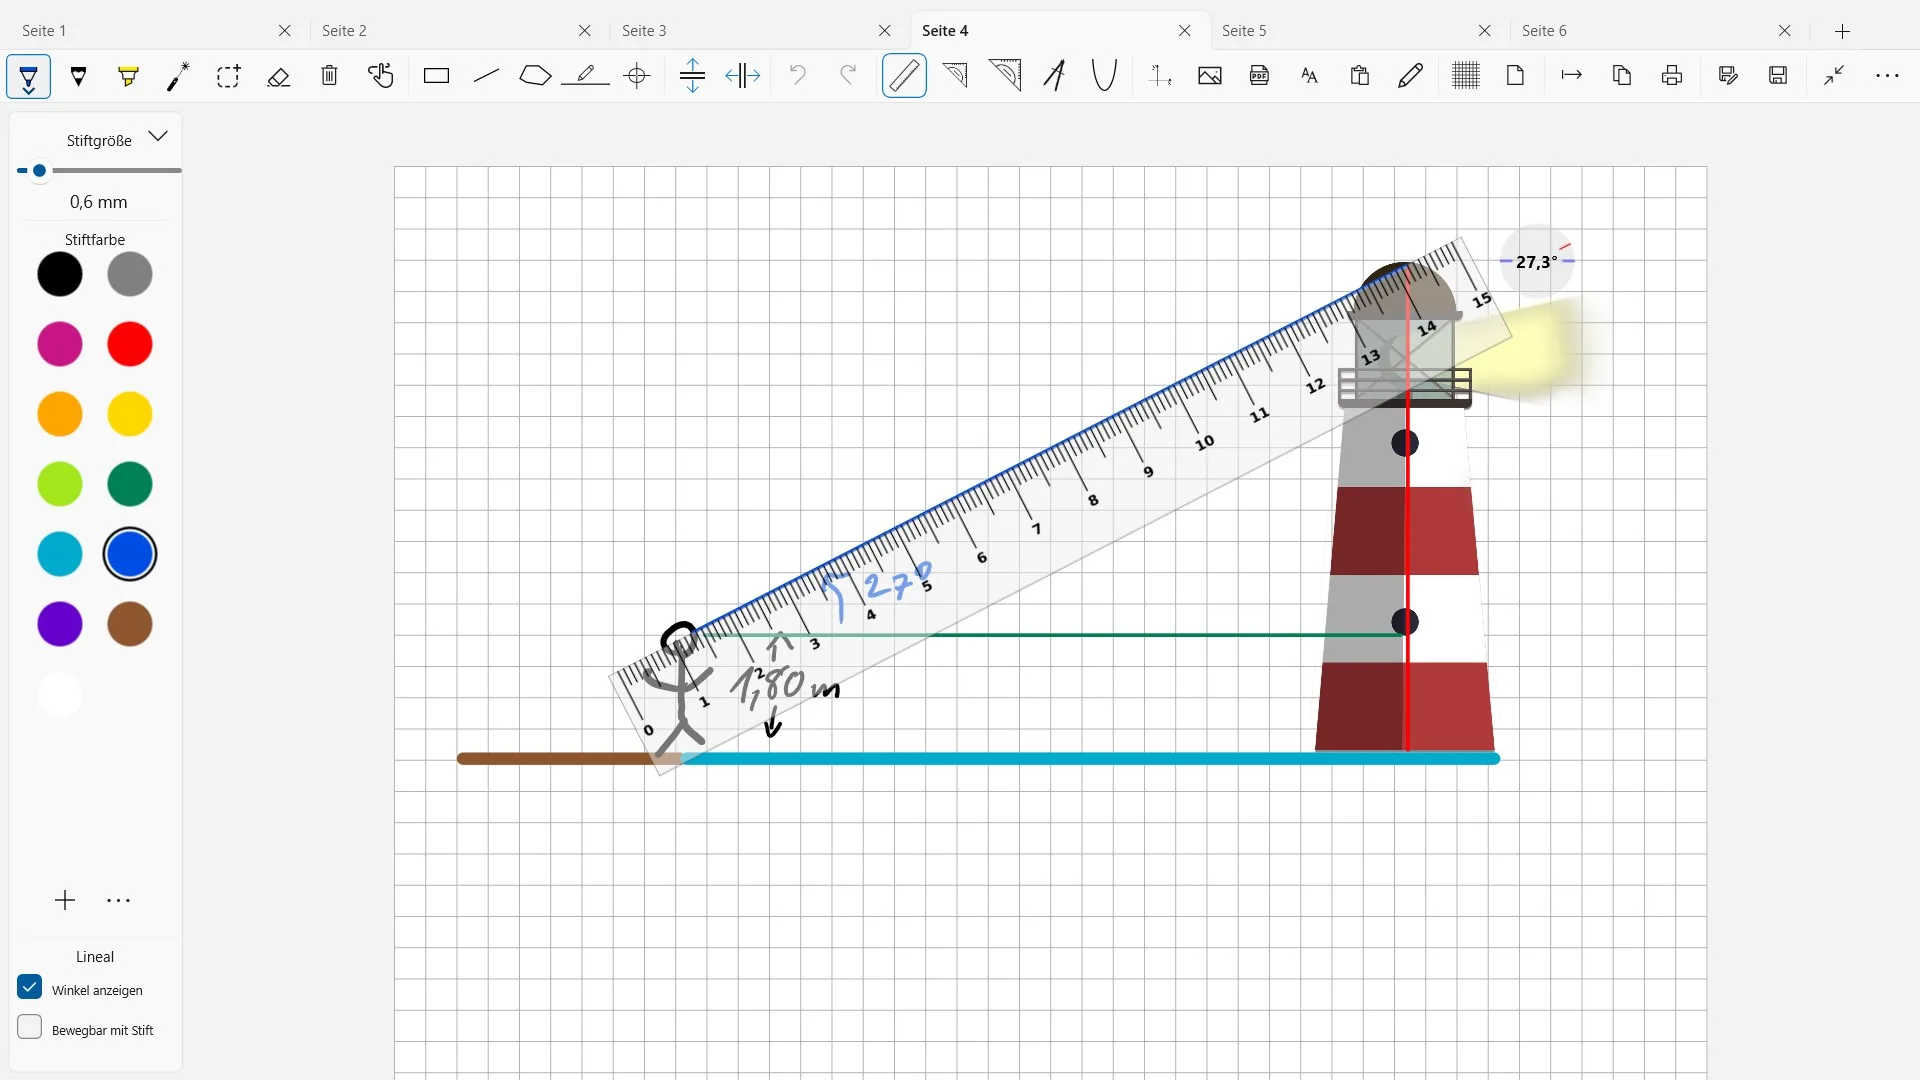This screenshot has height=1080, width=1920.
Task: Click the coordinate axes tool
Action: [x=1160, y=76]
